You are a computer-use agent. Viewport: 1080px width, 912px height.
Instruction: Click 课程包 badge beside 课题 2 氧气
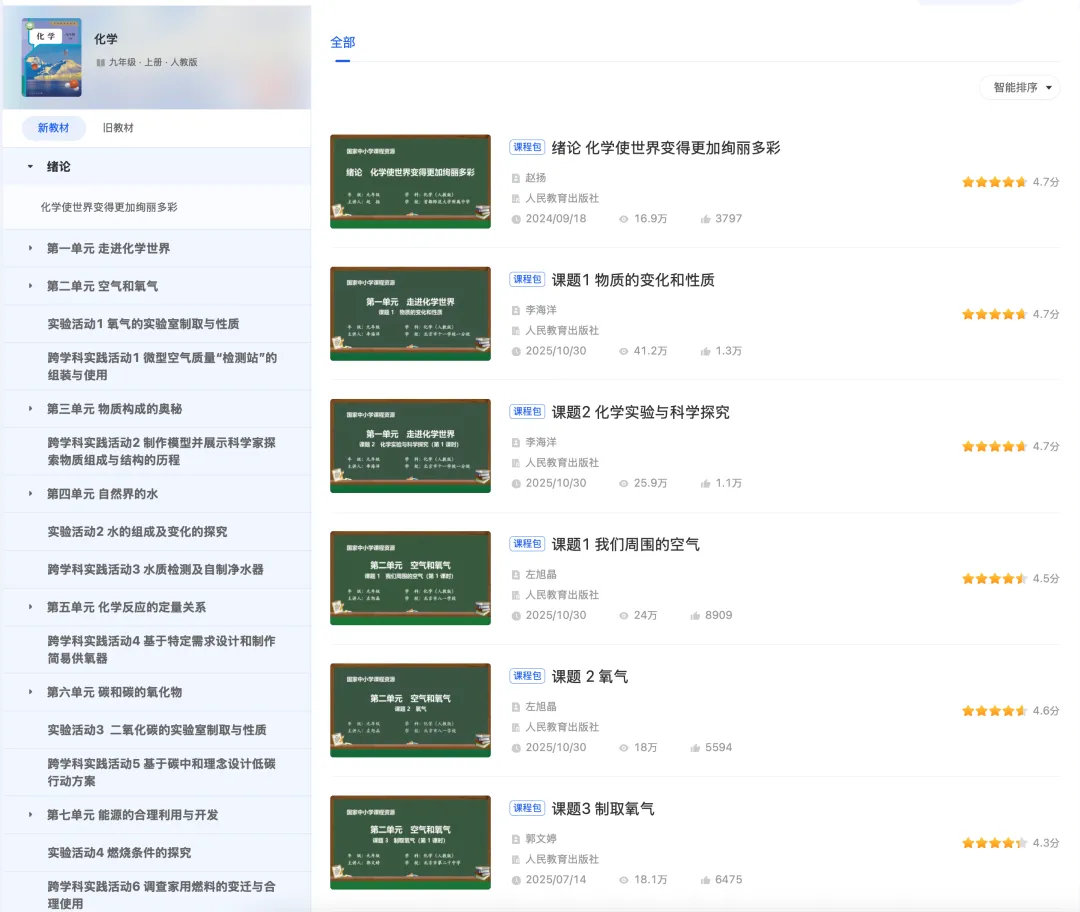tap(527, 676)
